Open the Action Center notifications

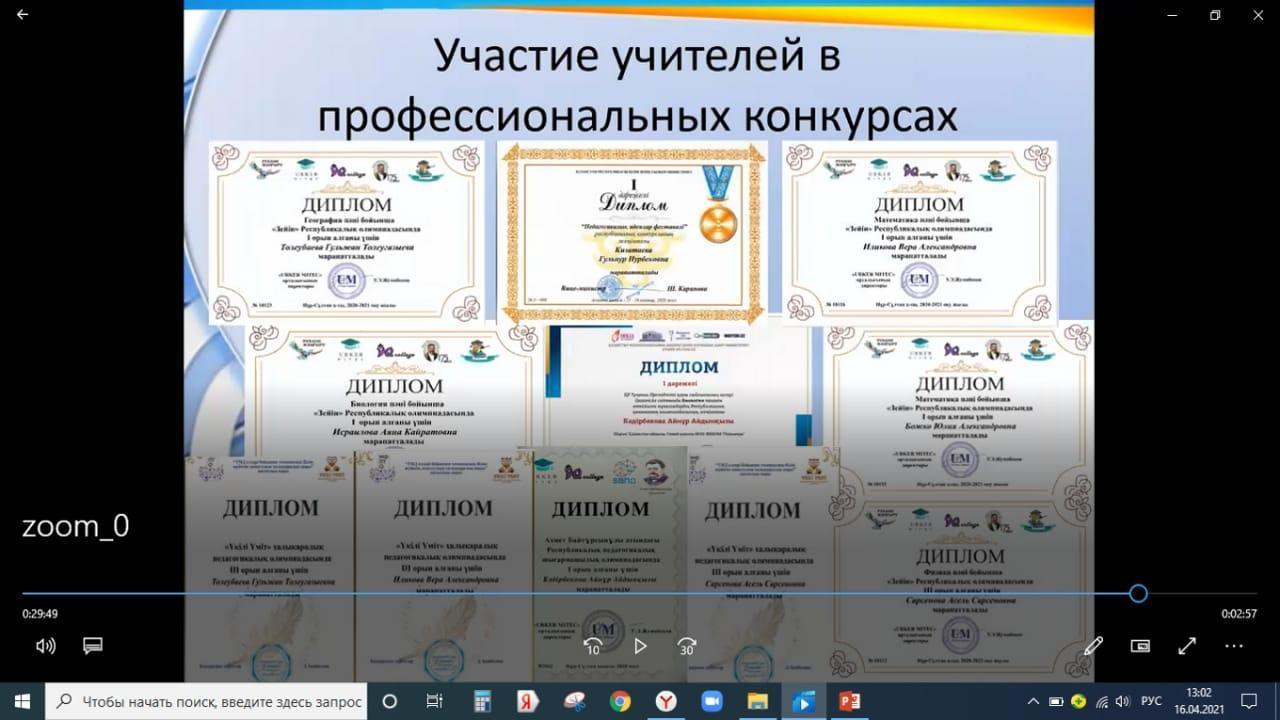[1249, 701]
